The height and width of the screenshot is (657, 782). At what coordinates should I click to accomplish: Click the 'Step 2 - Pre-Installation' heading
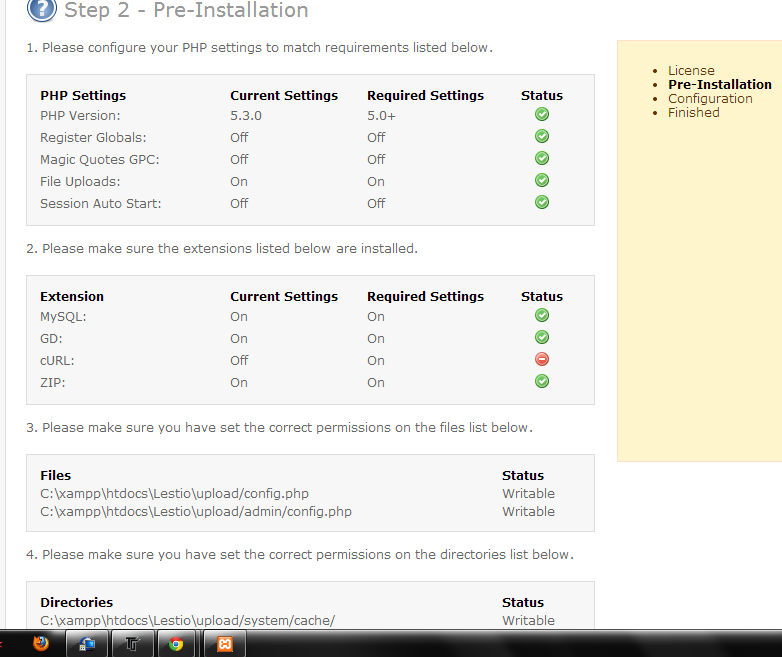[186, 10]
